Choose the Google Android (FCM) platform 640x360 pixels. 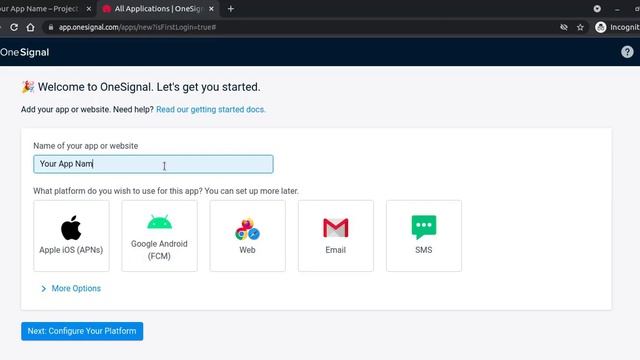pyautogui.click(x=159, y=236)
